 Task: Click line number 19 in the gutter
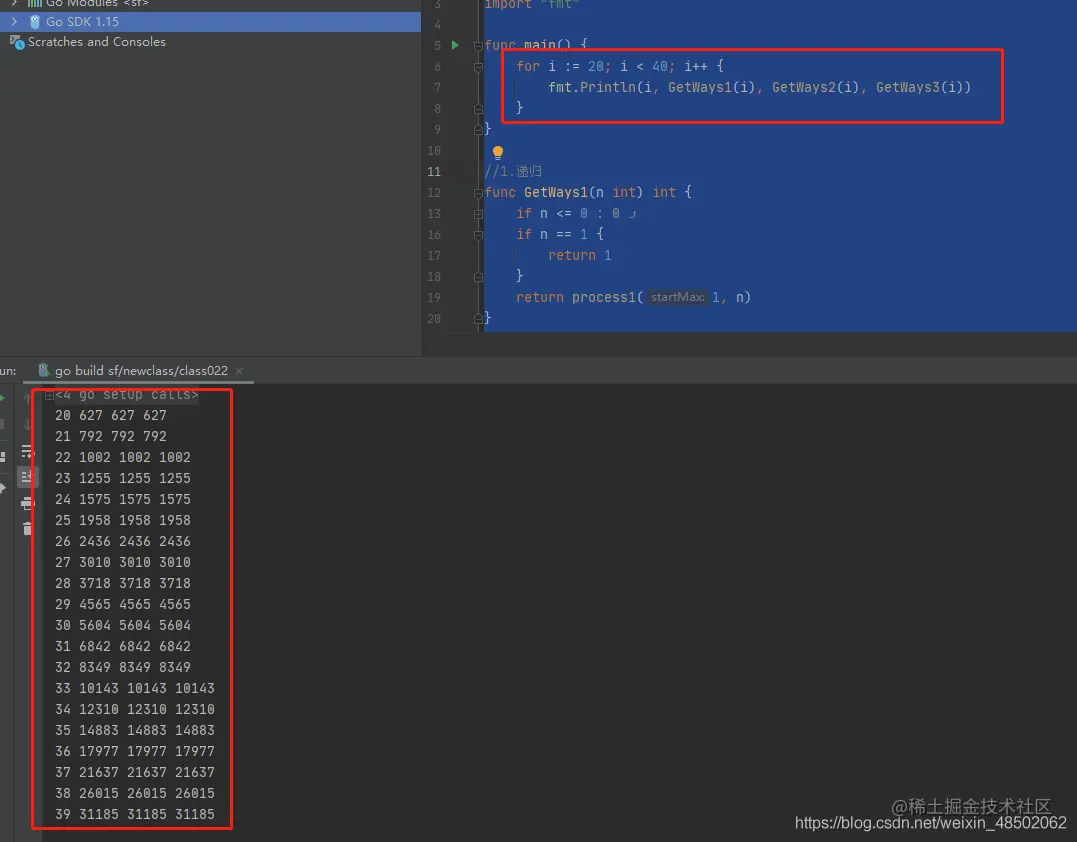[434, 297]
